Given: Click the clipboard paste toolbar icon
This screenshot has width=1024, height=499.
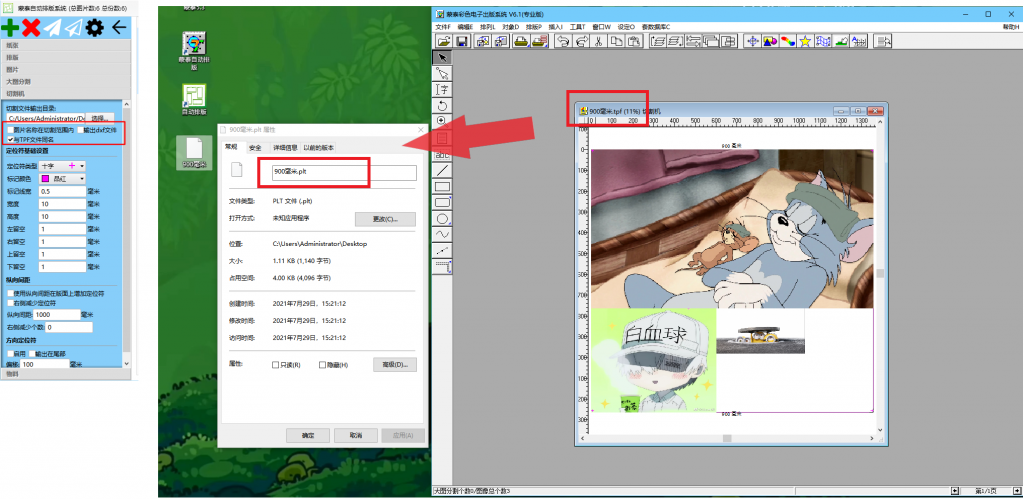Looking at the screenshot, I should 633,41.
